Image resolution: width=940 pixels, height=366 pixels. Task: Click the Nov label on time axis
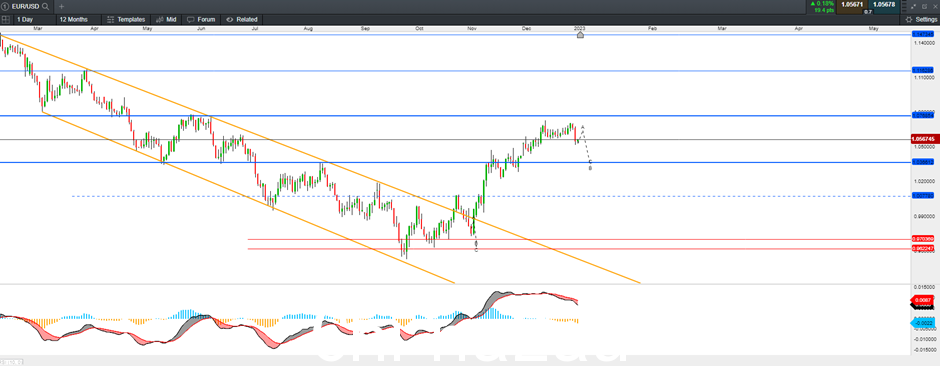[472, 28]
